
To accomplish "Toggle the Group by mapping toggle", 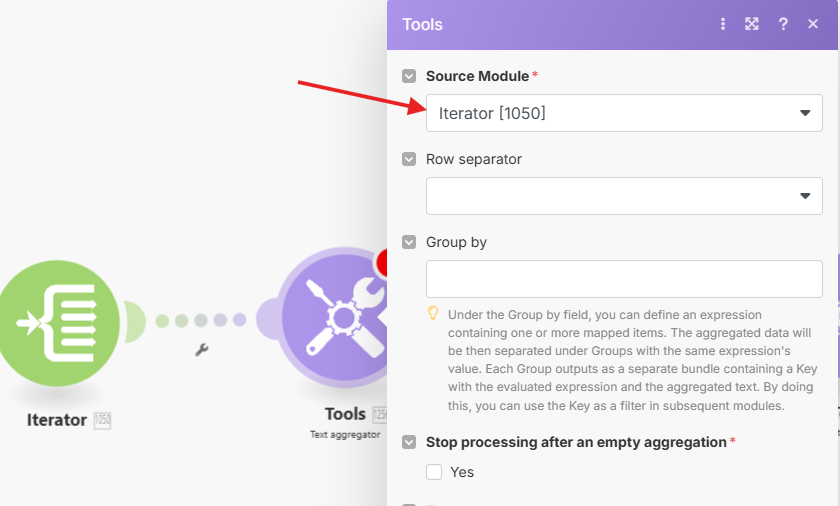I will 409,242.
